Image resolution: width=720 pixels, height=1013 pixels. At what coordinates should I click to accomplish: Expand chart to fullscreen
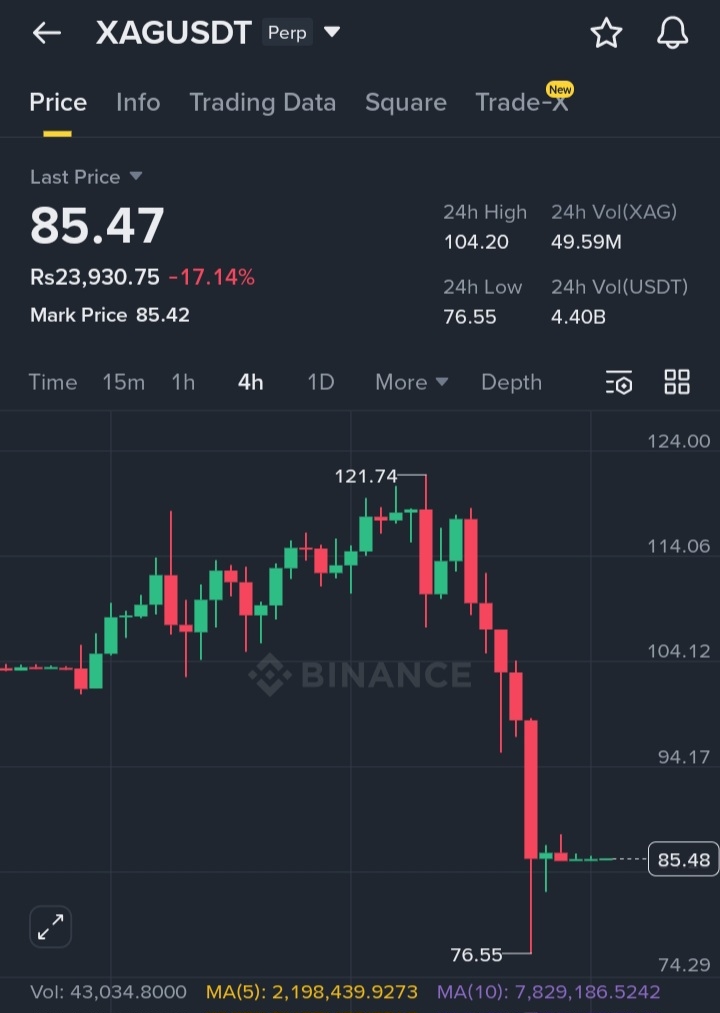[50, 927]
